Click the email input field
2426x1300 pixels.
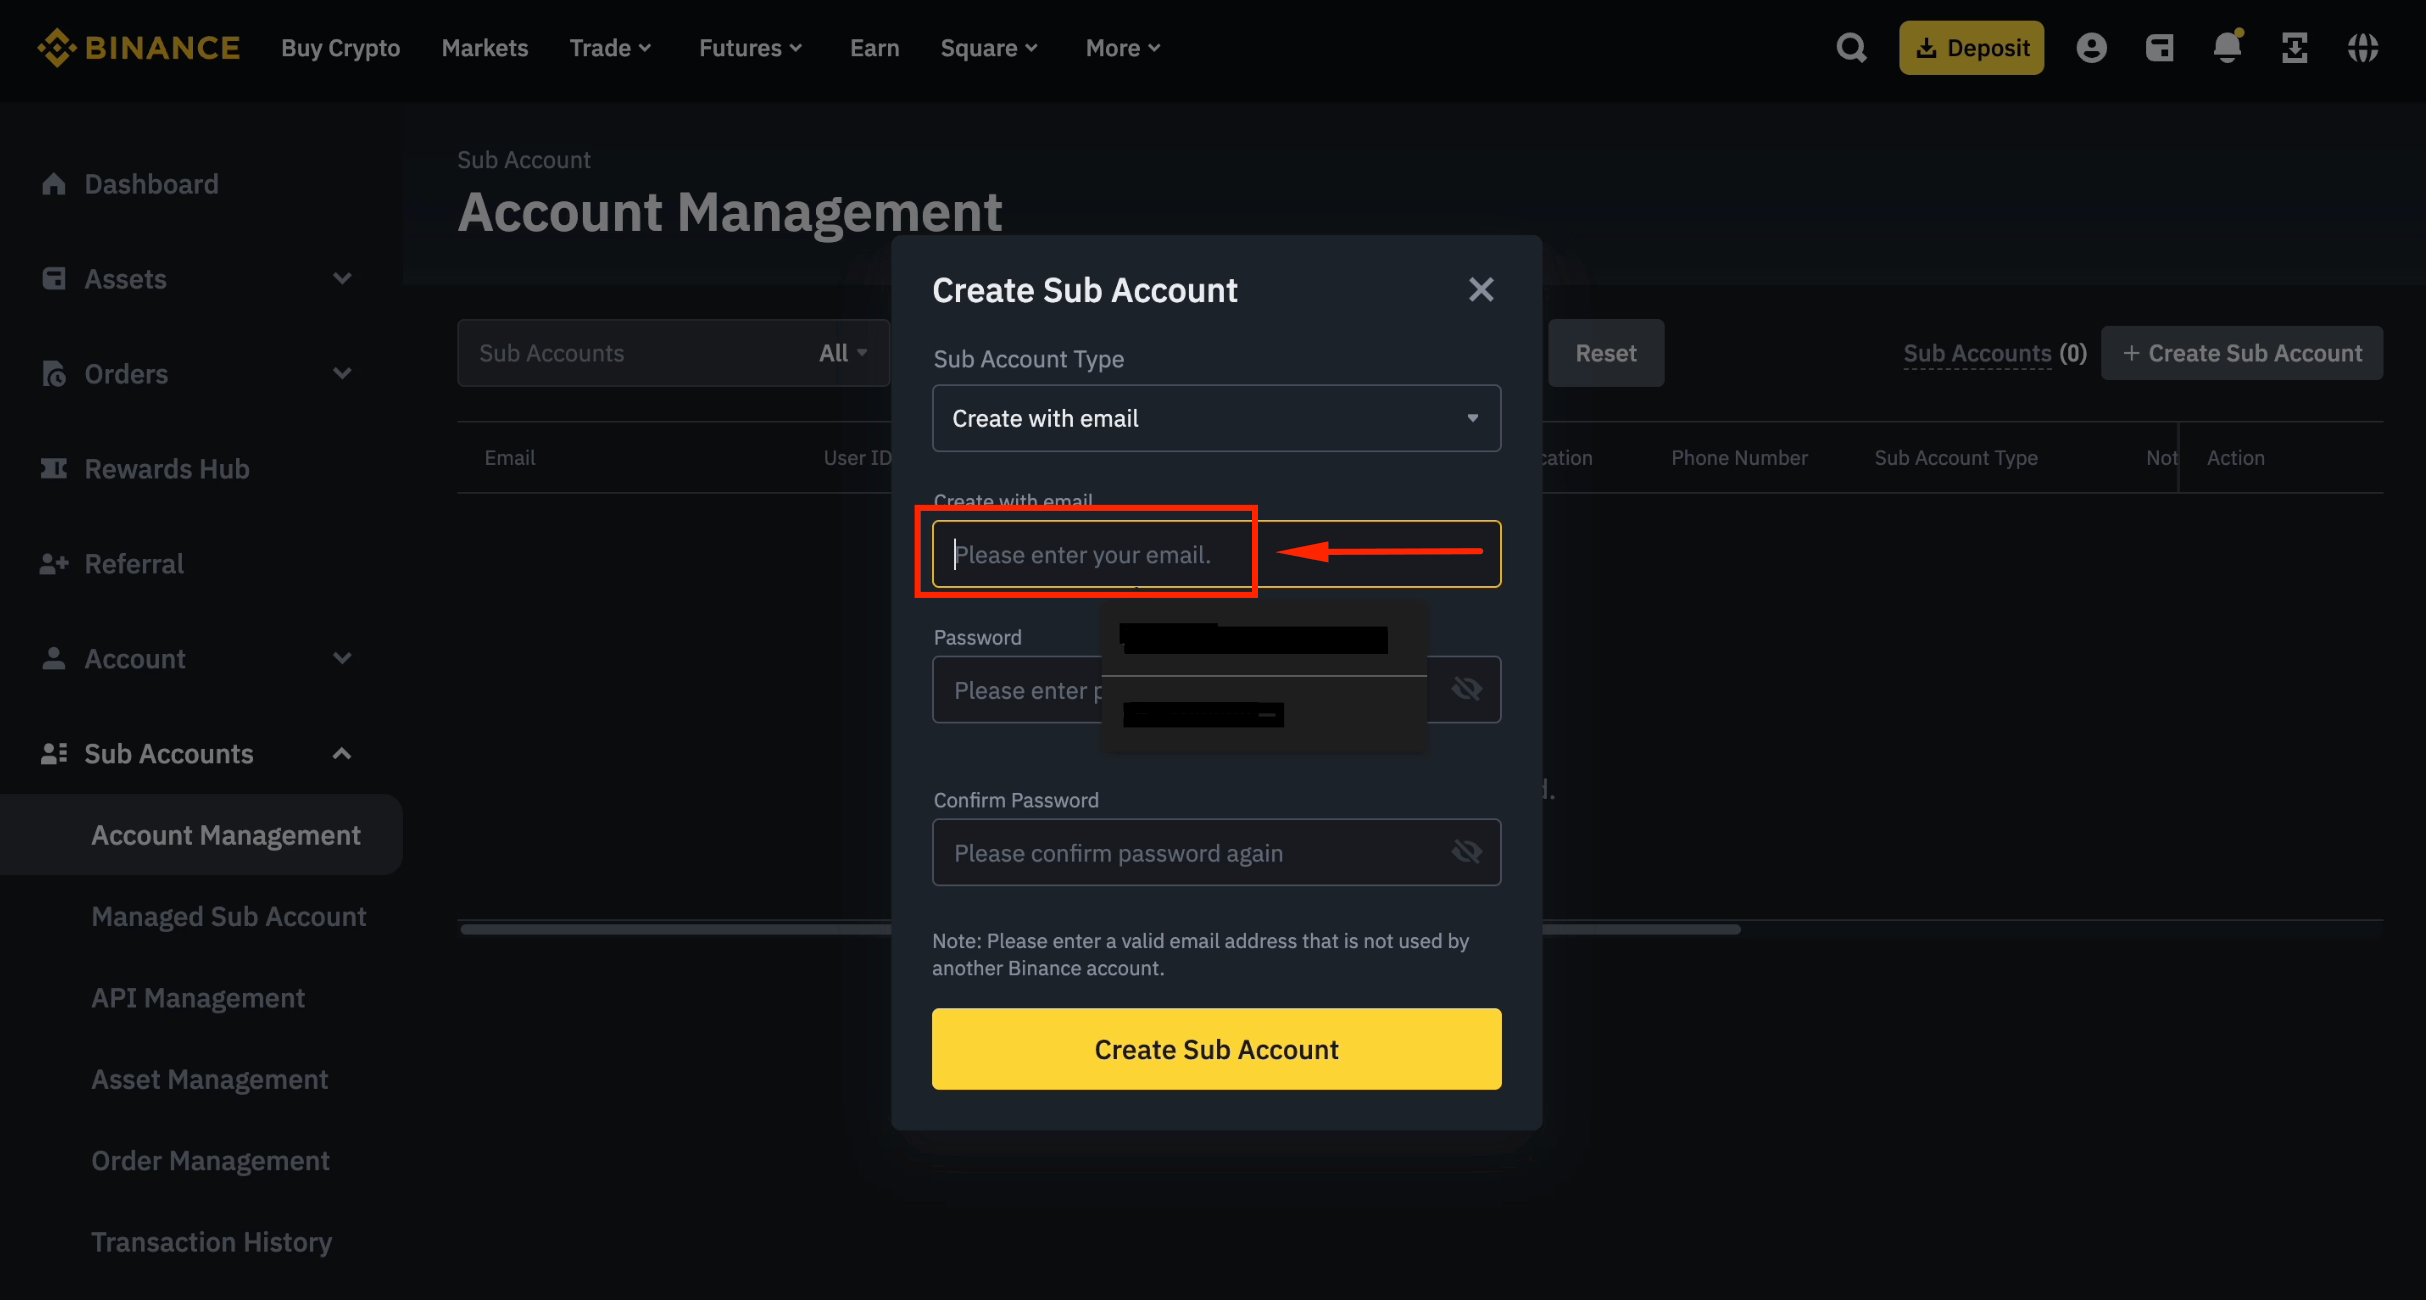point(1086,553)
